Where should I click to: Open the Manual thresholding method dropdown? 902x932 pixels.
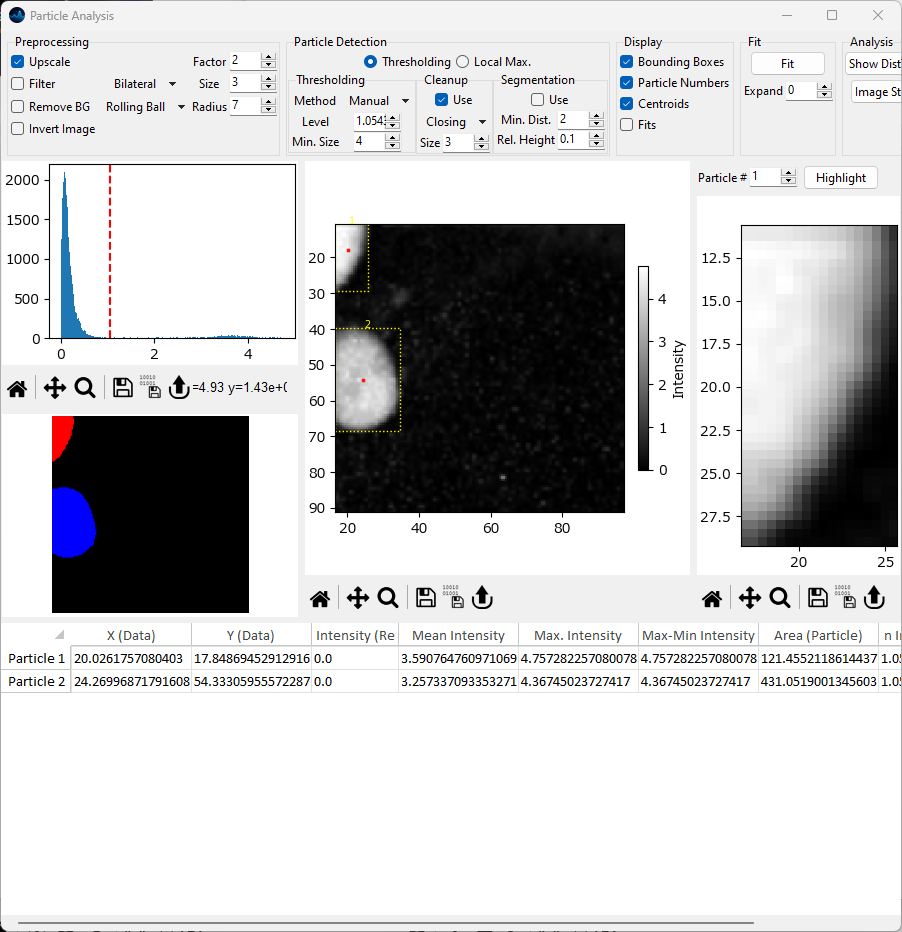click(379, 101)
